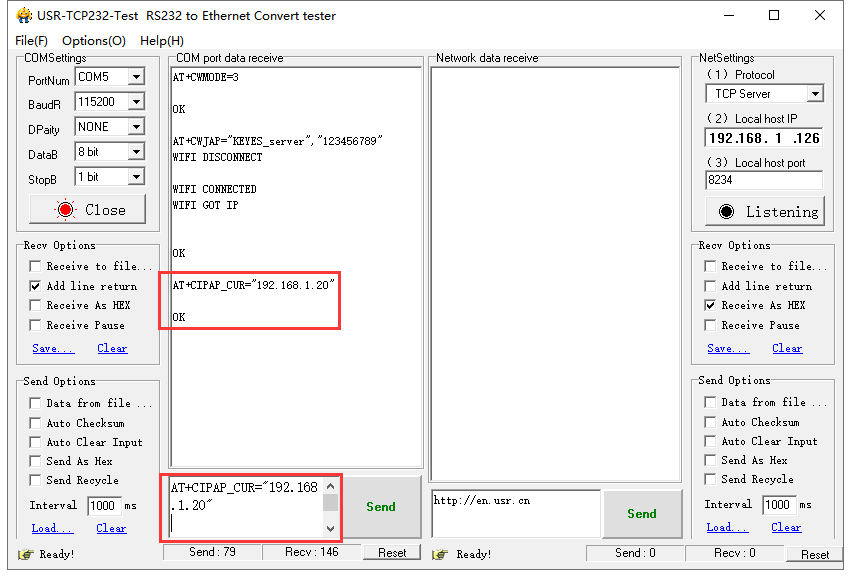
Task: Uncheck network Receive As HEX option
Action: (710, 305)
